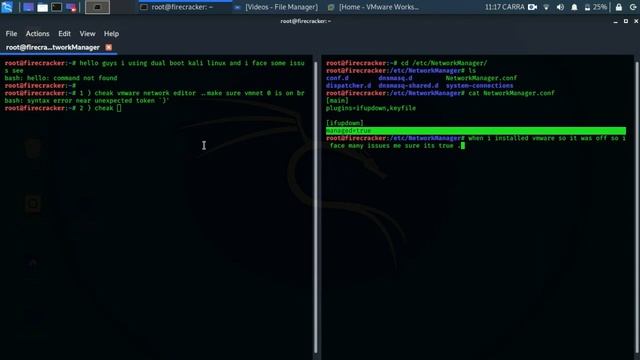Launch the terminal emulator from the panel

click(x=57, y=7)
